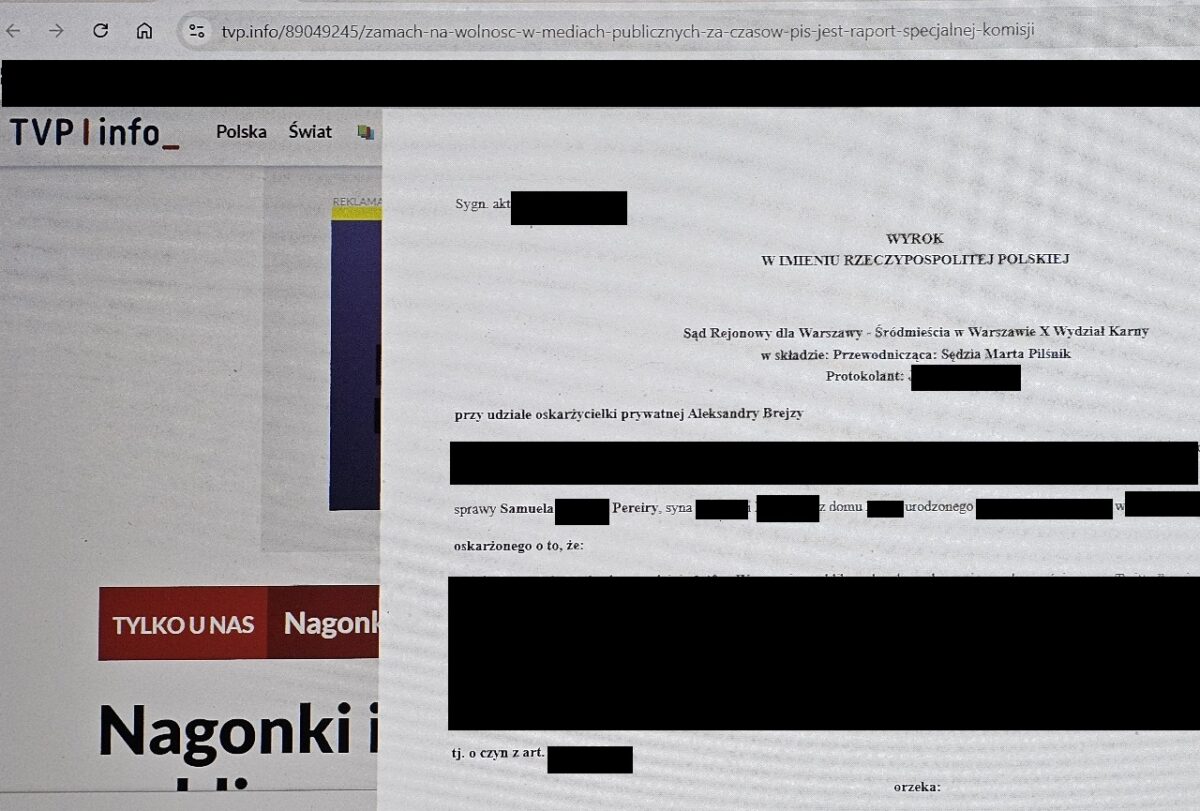The image size is (1200, 811).
Task: Go to the browser home page icon
Action: pyautogui.click(x=144, y=30)
